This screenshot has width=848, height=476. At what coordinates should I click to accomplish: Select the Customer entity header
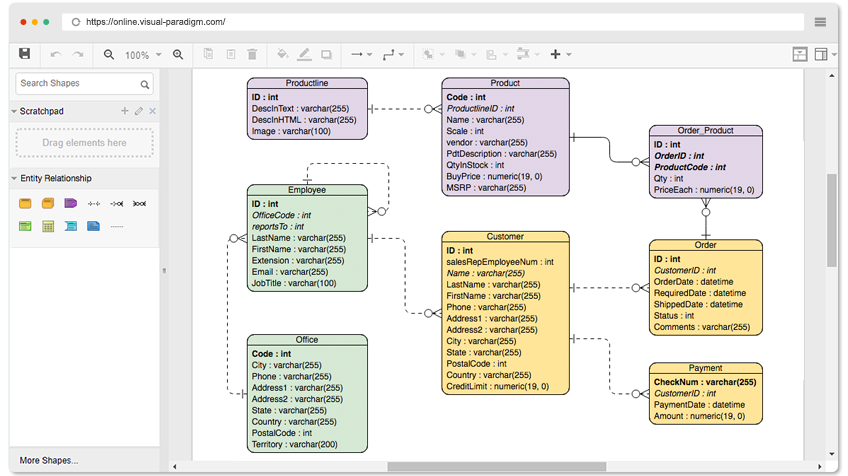click(x=505, y=237)
